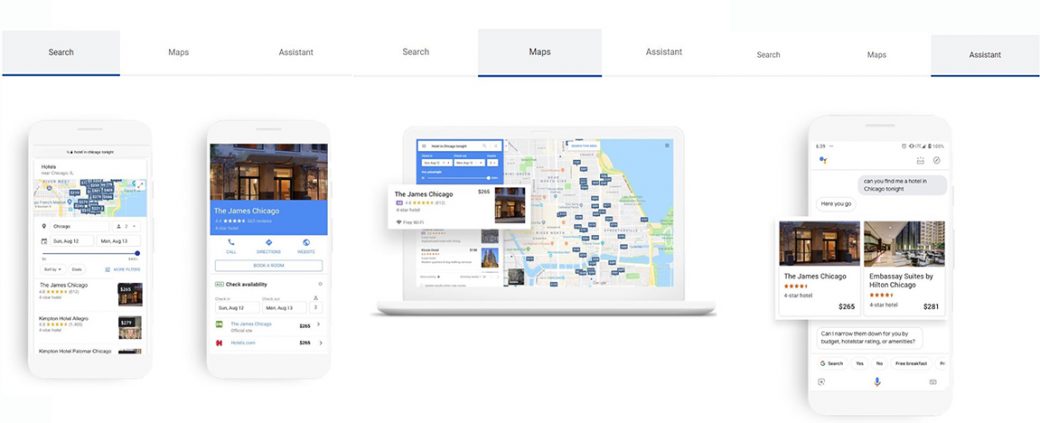Open the check-out date dropdown in the laptop Maps panel
This screenshot has height=423, width=1040.
[470, 162]
